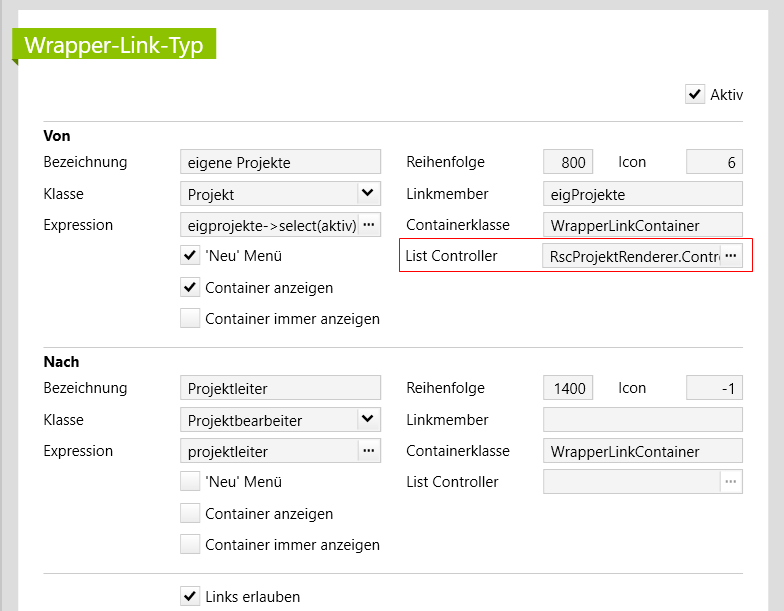The image size is (784, 611).
Task: Click Von Reihenfolge field showing 800
Action: [x=567, y=162]
